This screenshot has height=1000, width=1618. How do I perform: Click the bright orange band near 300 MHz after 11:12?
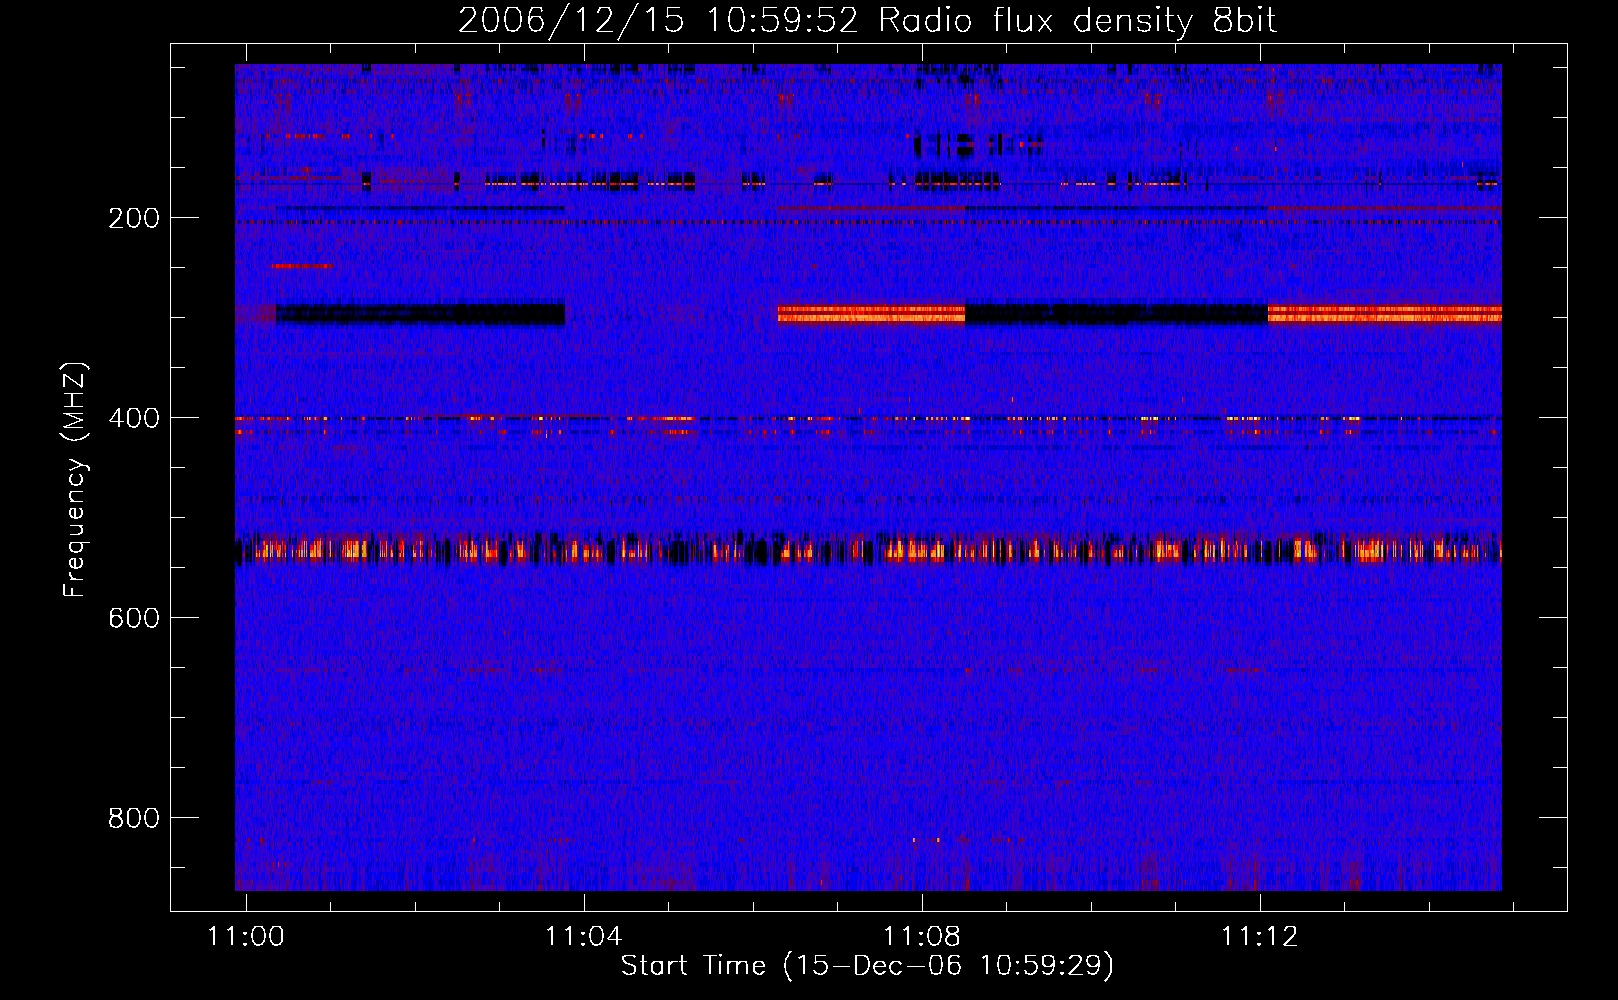click(1385, 314)
